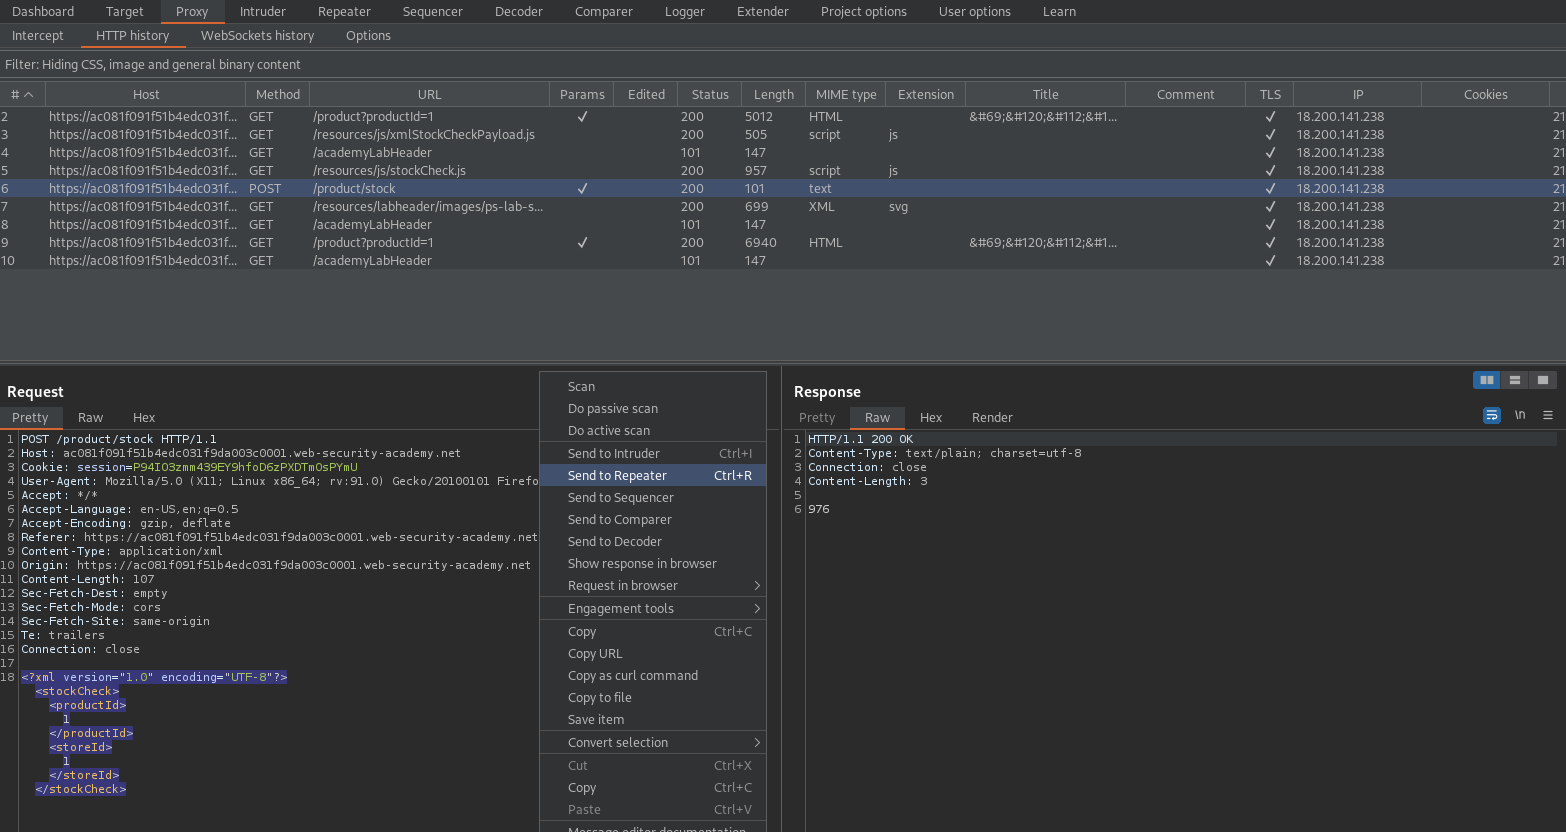Sort history by Status column header
Image resolution: width=1566 pixels, height=832 pixels.
click(710, 94)
